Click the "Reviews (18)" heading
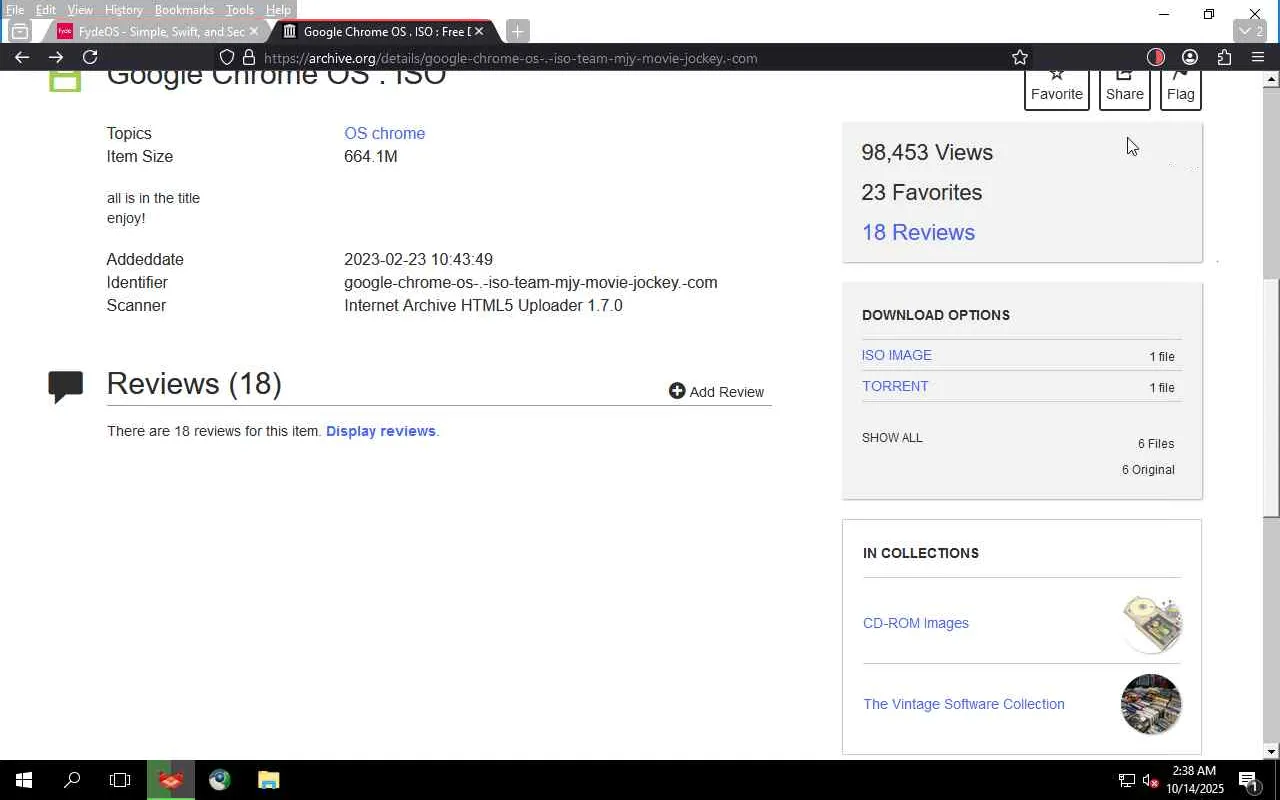The width and height of the screenshot is (1280, 800). tap(194, 383)
